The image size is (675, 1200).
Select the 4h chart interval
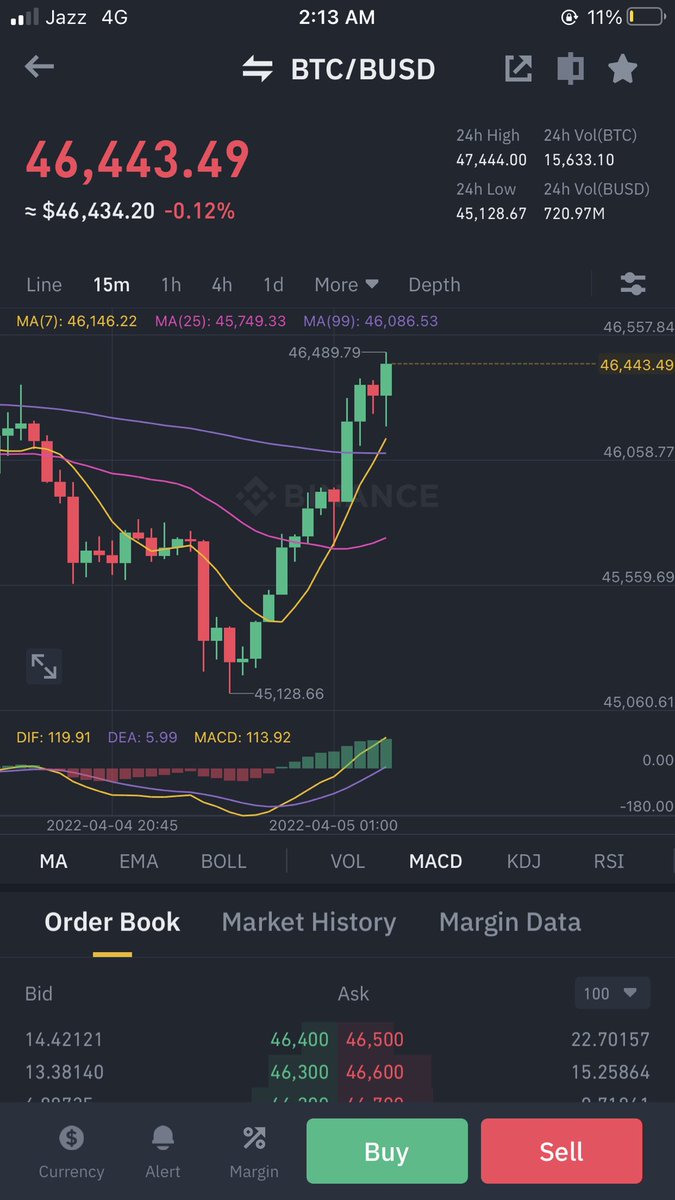coord(222,285)
